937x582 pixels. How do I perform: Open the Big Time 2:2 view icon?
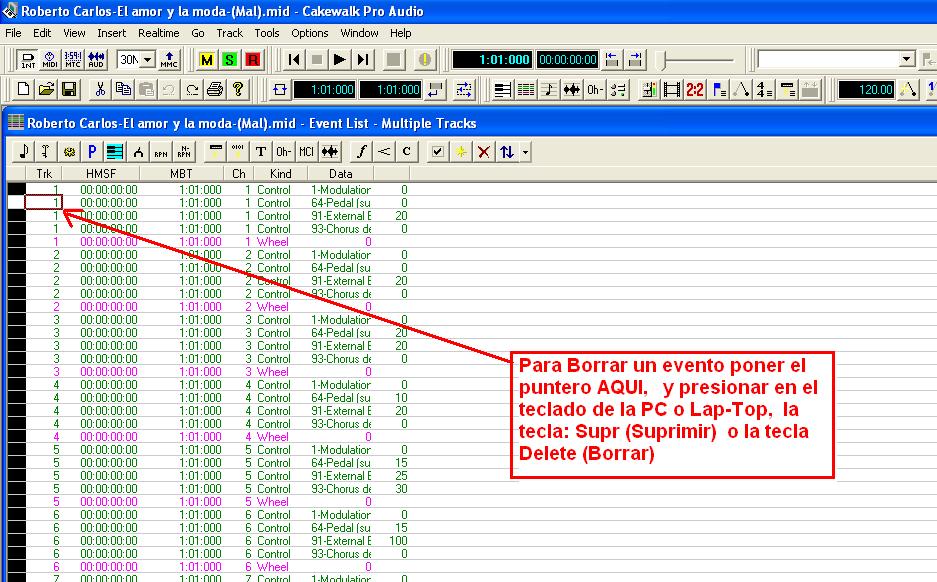point(695,90)
